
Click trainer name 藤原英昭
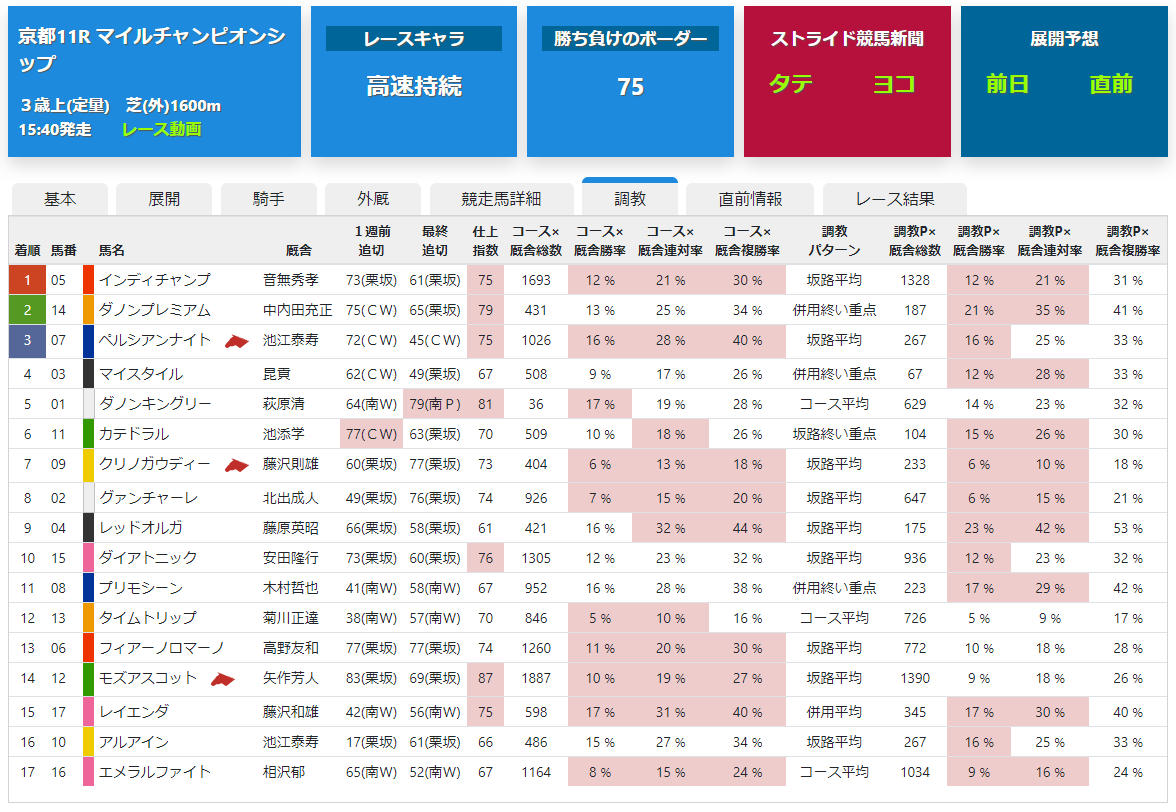[291, 528]
